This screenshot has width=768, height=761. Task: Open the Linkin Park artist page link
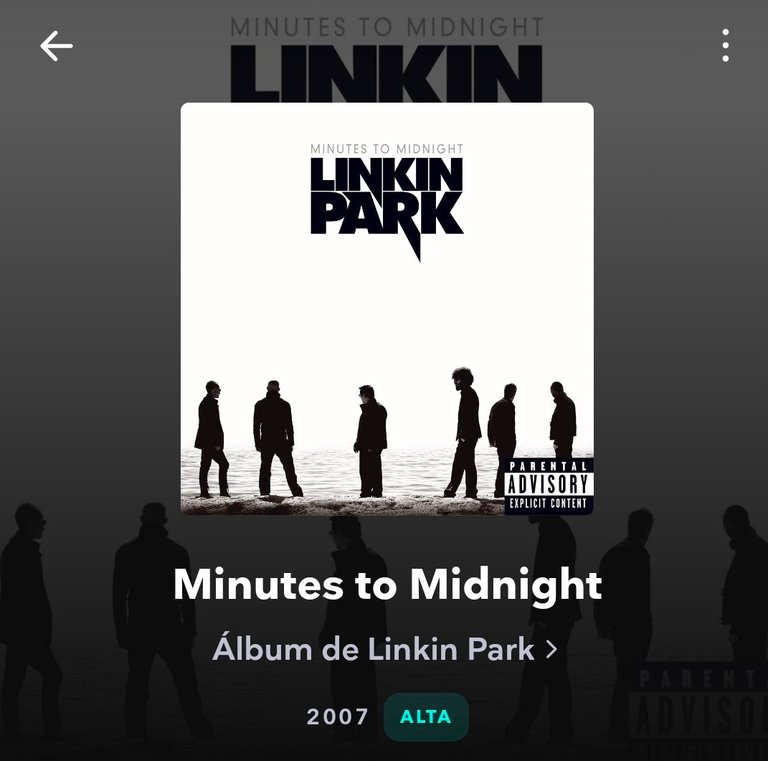384,649
